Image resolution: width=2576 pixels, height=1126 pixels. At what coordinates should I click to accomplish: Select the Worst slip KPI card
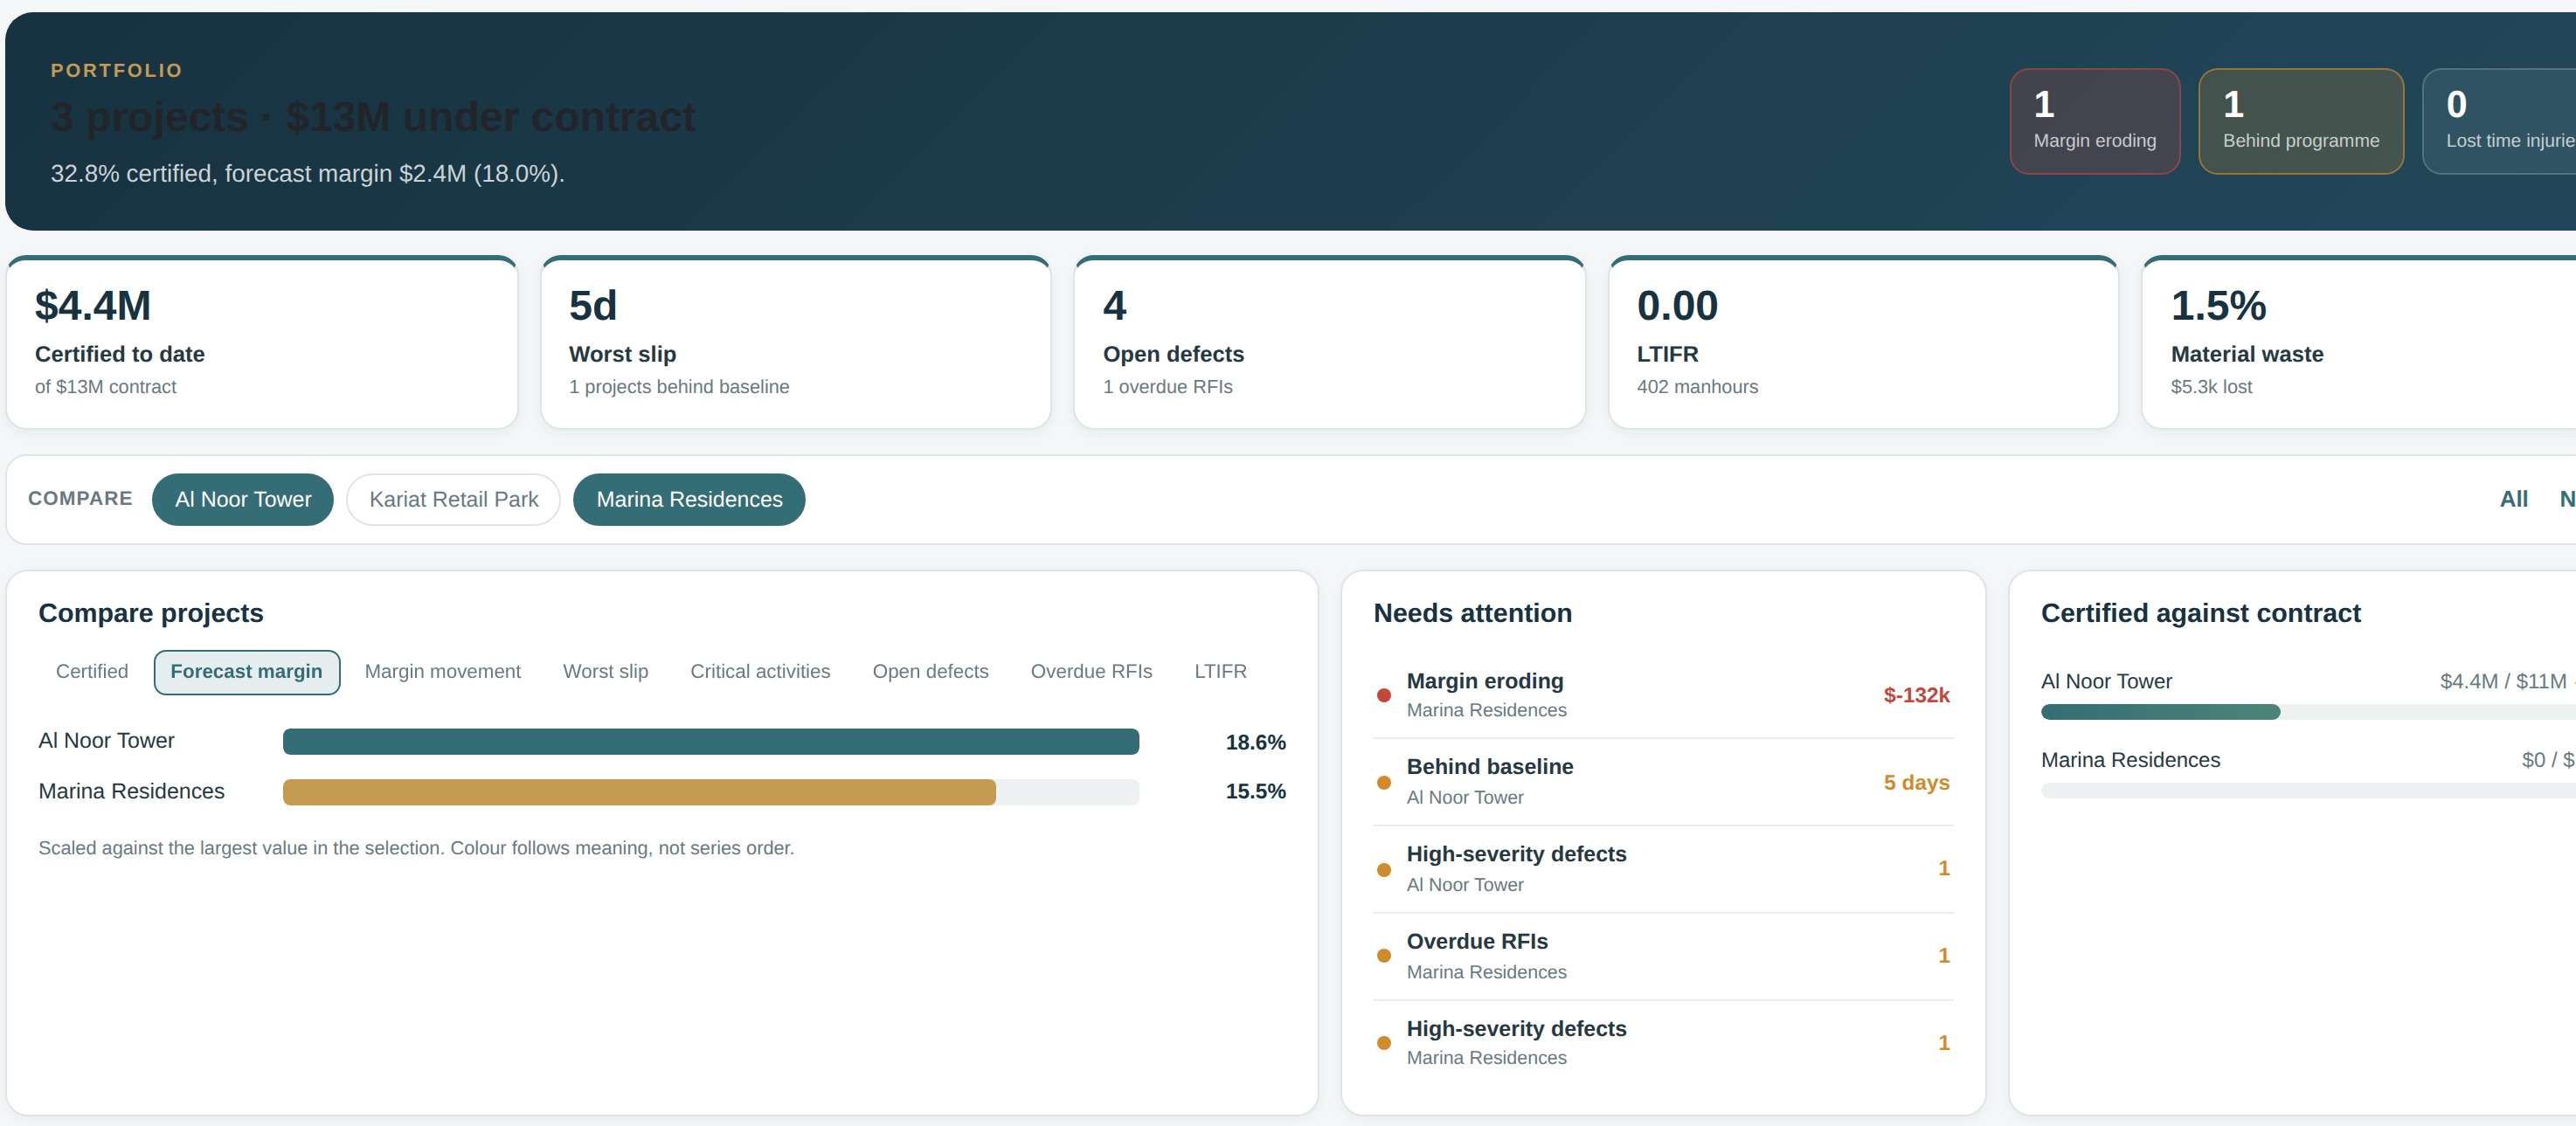coord(796,343)
